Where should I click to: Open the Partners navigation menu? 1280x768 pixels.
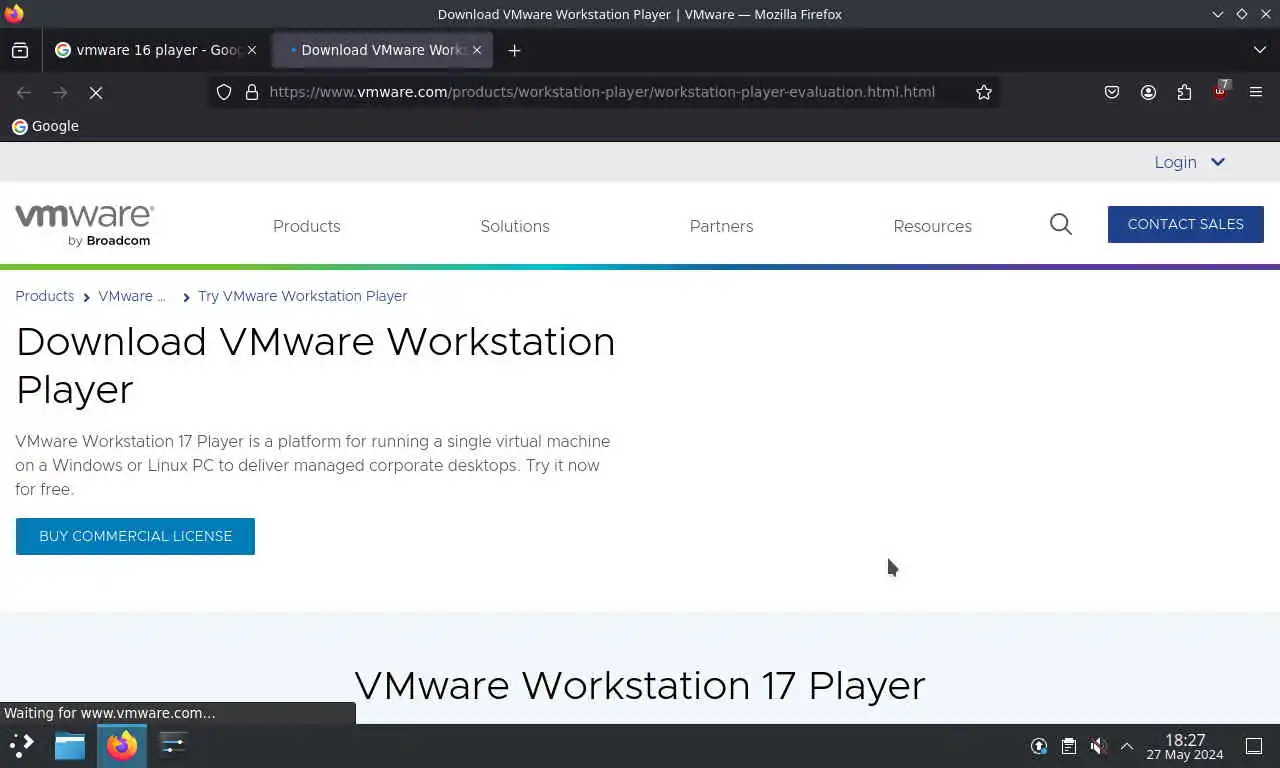point(721,226)
